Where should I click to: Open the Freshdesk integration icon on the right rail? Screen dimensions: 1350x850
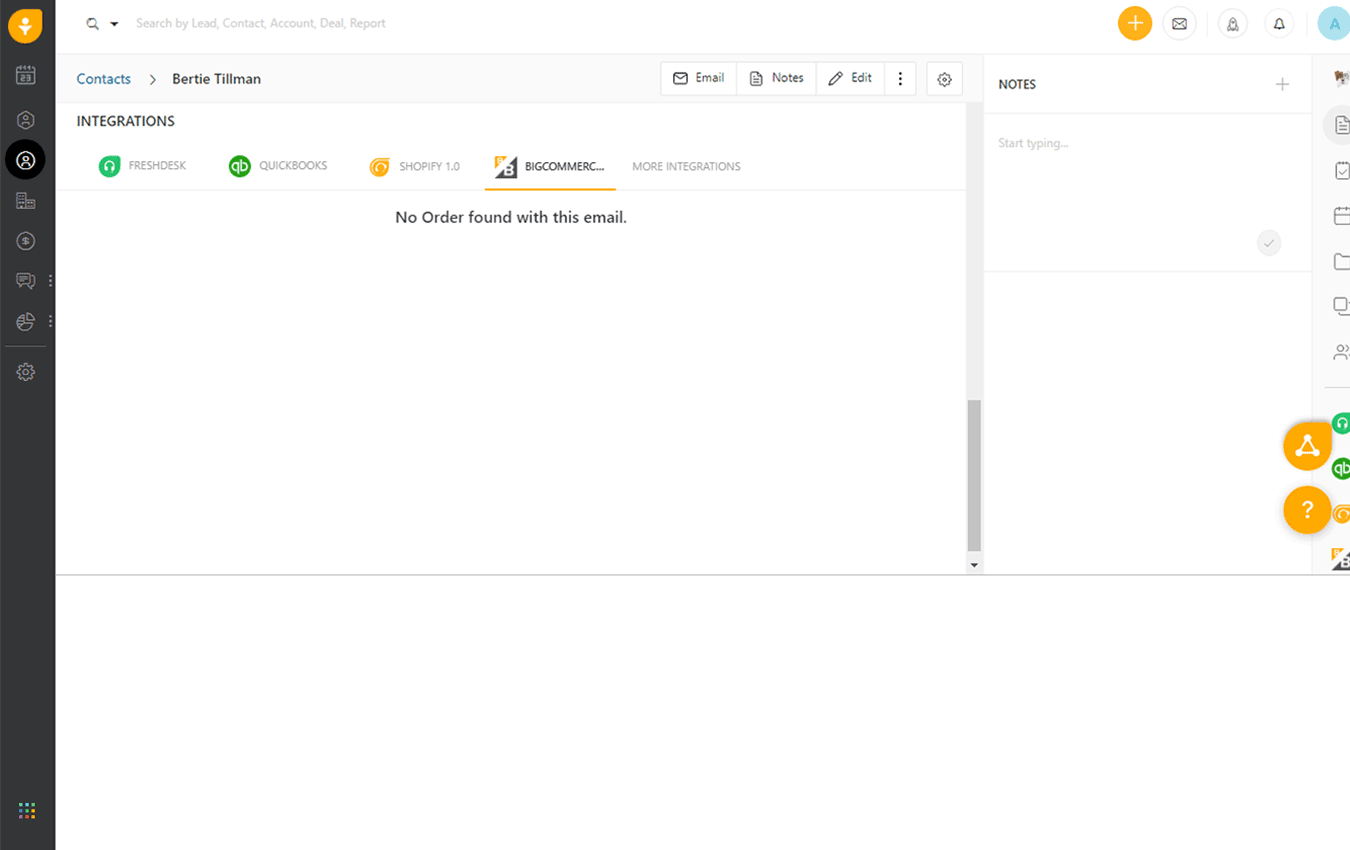[x=1341, y=422]
